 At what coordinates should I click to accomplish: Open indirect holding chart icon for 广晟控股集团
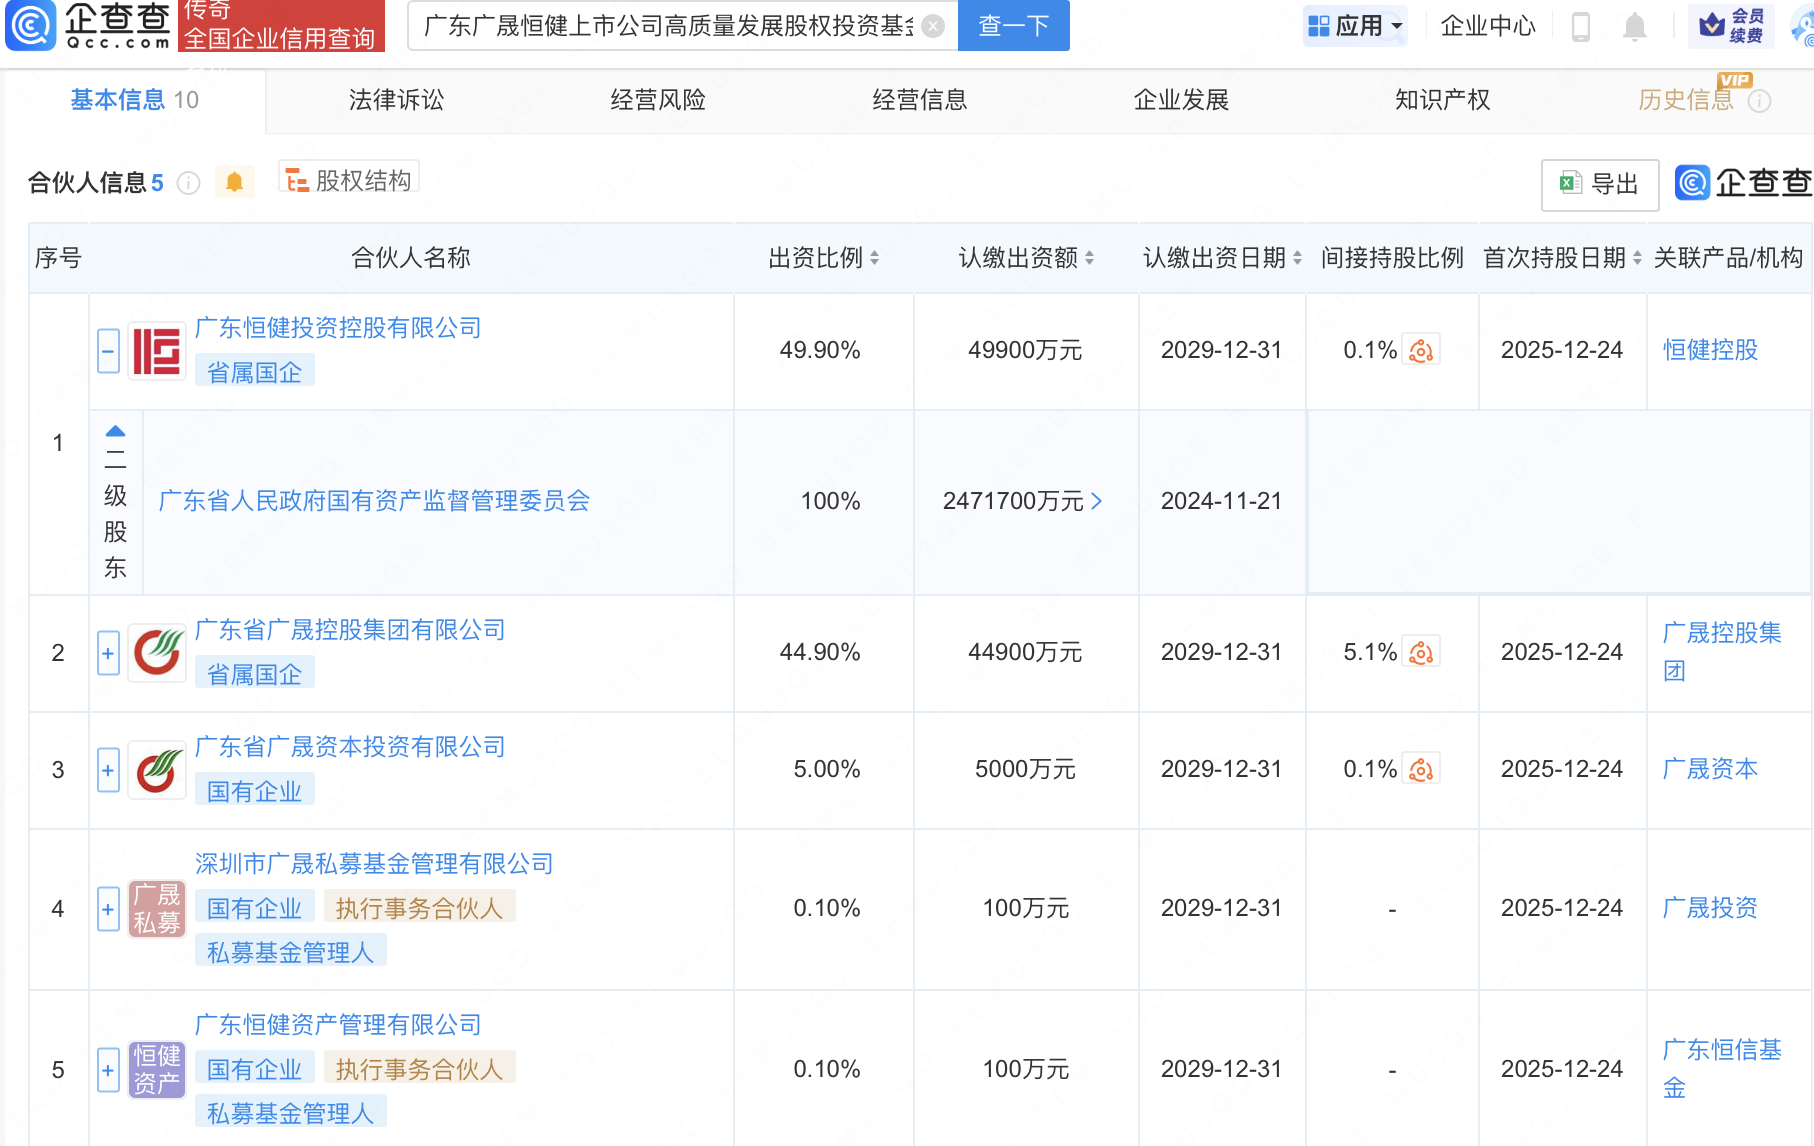pos(1421,653)
